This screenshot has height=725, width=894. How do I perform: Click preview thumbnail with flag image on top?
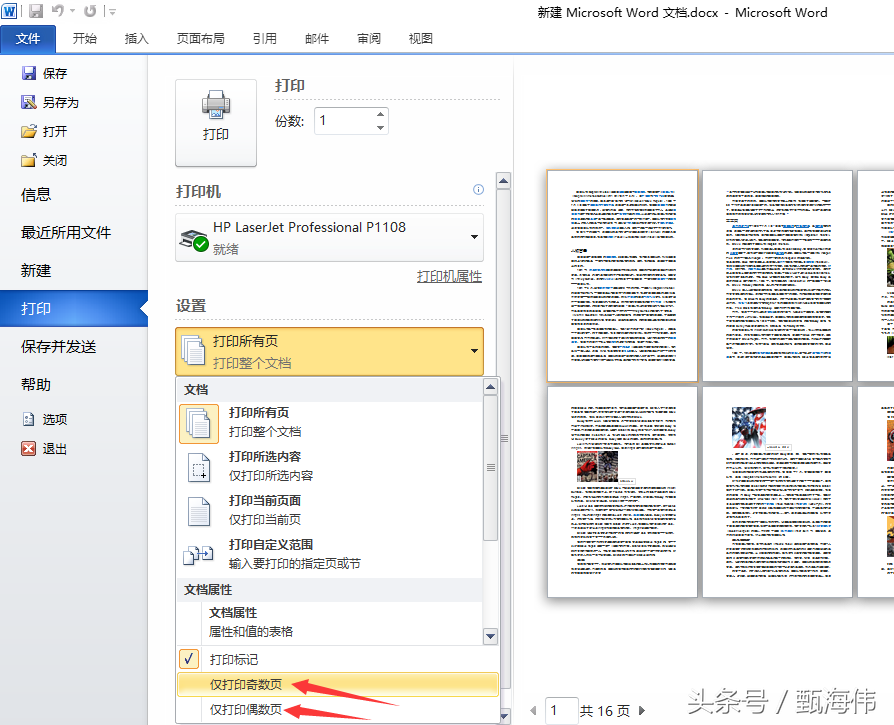(777, 492)
